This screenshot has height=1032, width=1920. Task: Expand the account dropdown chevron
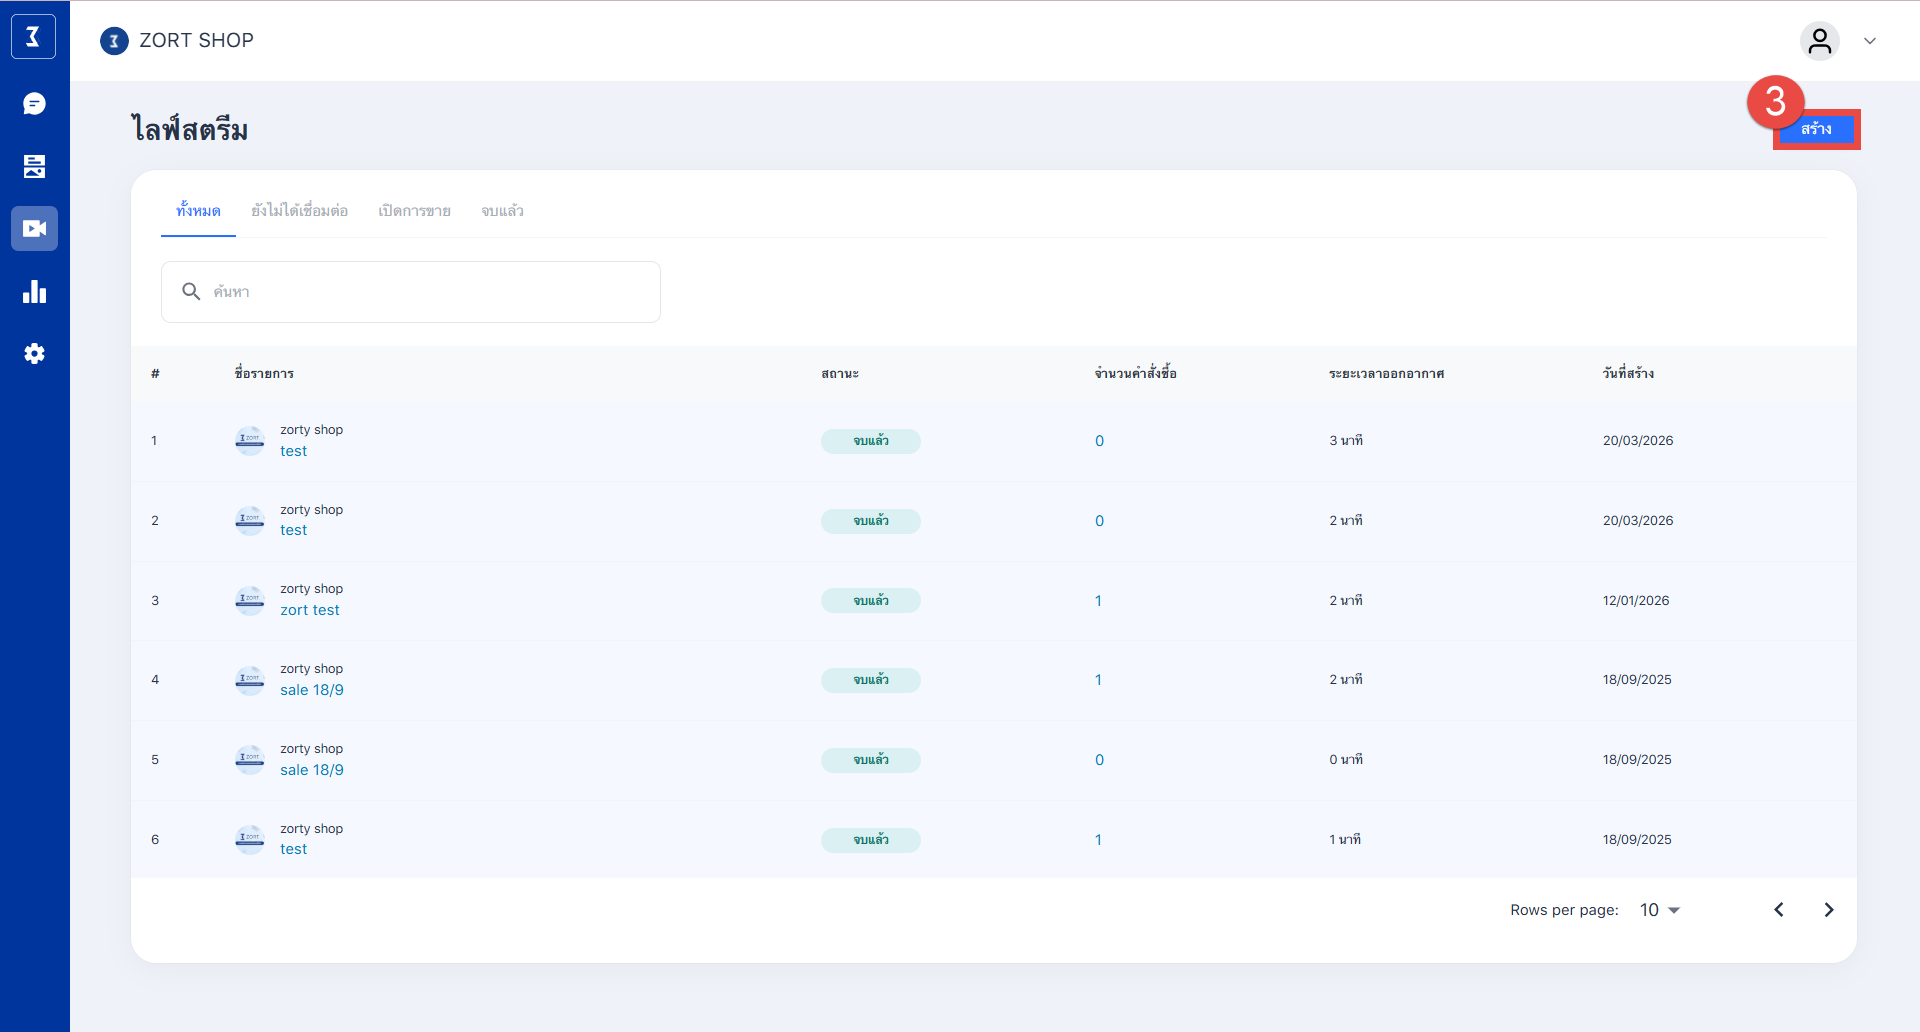(x=1869, y=41)
